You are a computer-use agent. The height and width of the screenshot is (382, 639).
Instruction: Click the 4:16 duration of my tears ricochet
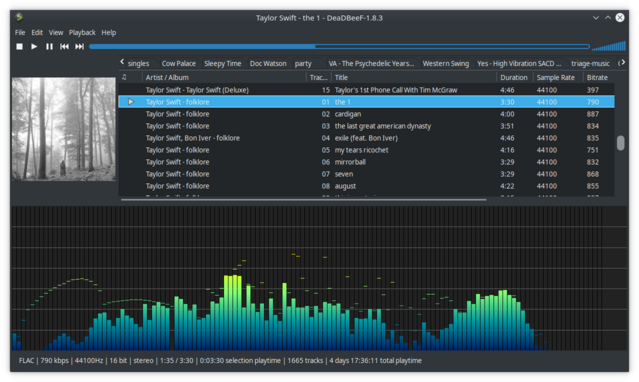(x=507, y=150)
